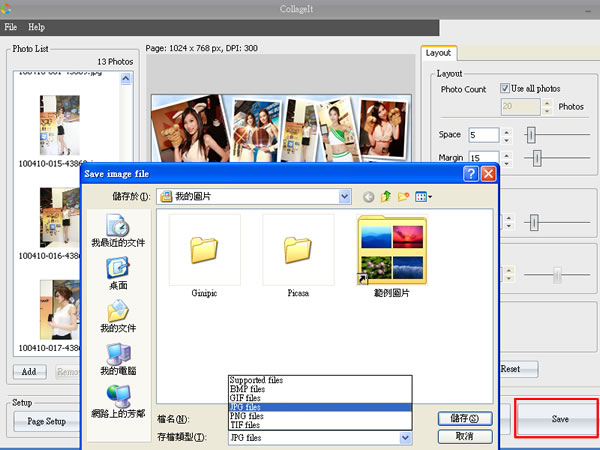Click the Space slider handle
600x450 pixels.
530,135
